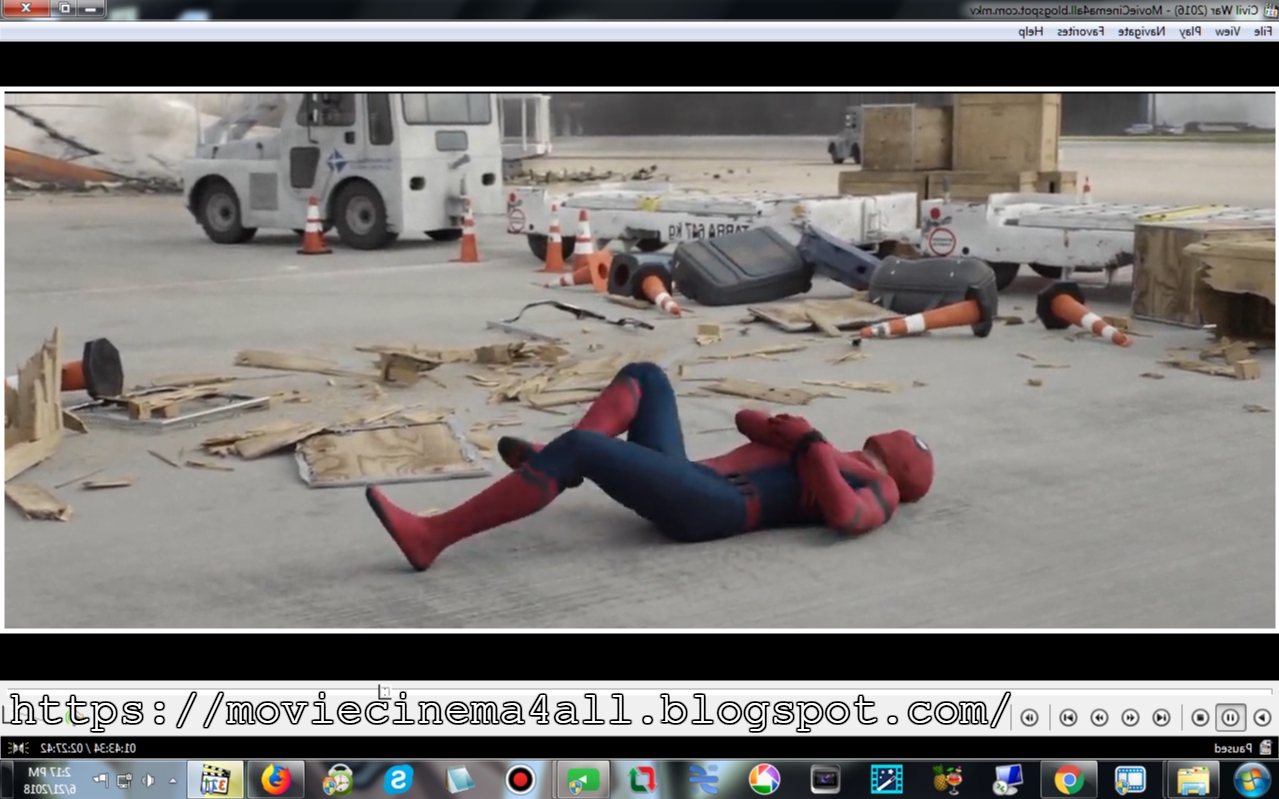This screenshot has height=799, width=1279.
Task: Click the player icon in the title bar
Action: coord(1270,9)
